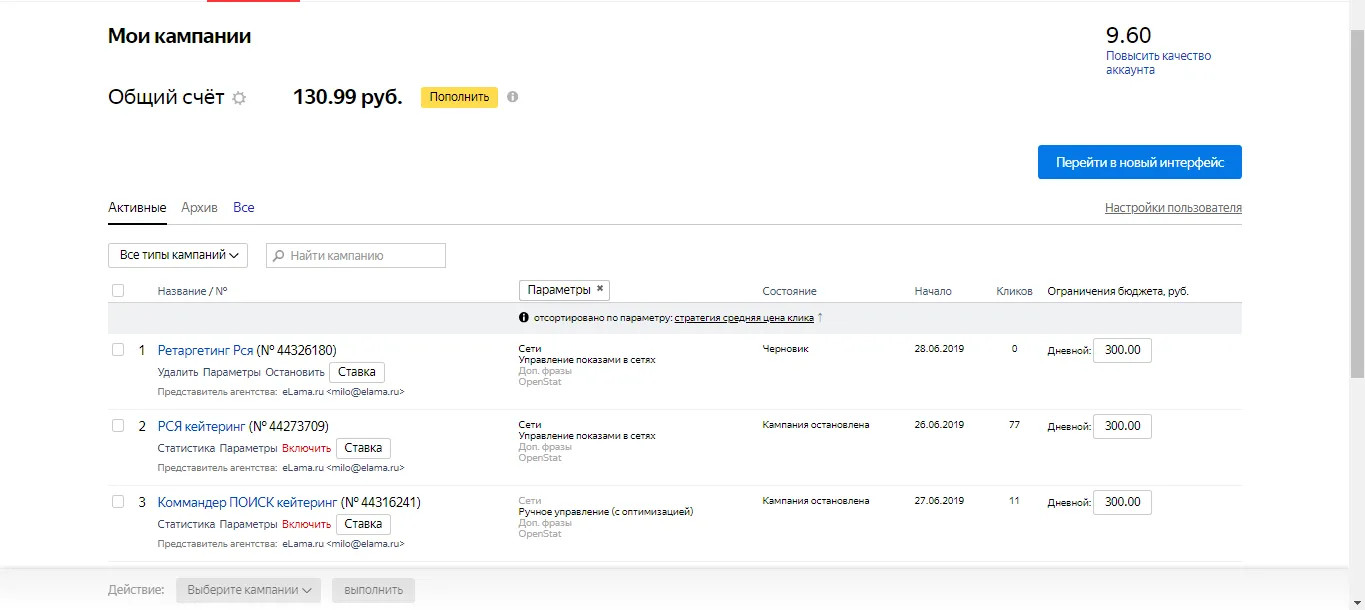Switch to the Архив tab
The image size is (1365, 610).
pyautogui.click(x=199, y=208)
